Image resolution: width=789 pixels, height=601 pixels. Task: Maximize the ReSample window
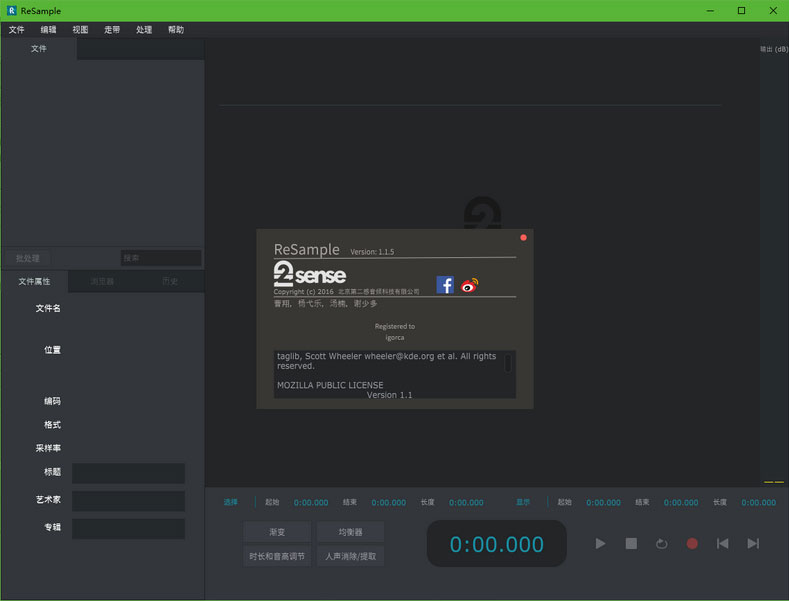[x=741, y=11]
